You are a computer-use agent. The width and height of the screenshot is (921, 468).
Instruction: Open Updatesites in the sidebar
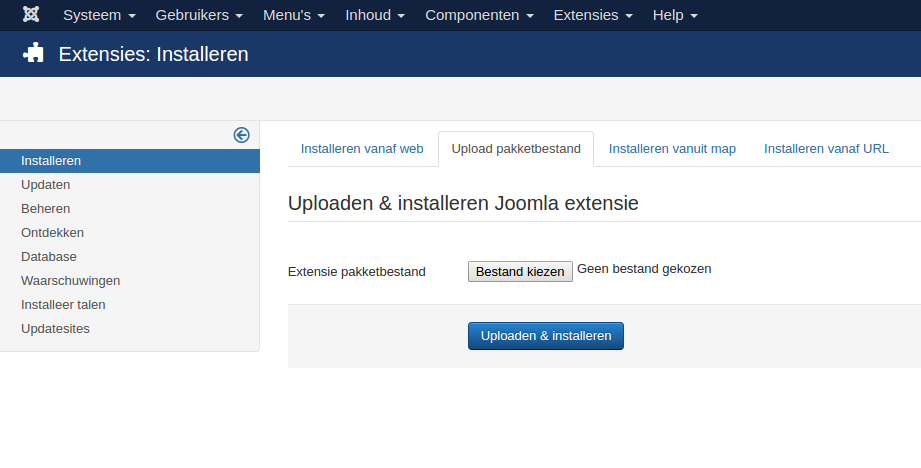point(55,329)
